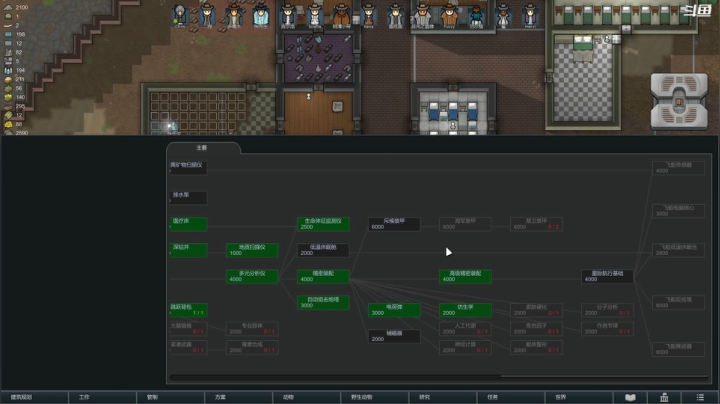Open the 研究 (Research) tab
Viewport: 720px width, 404px height.
pos(442,397)
